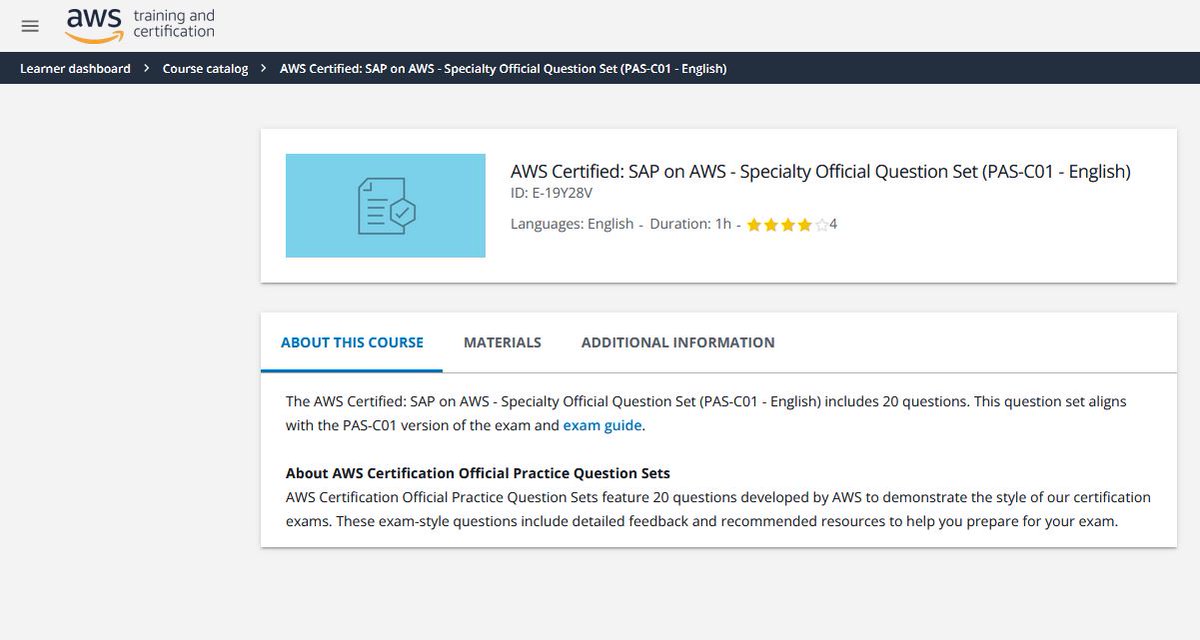This screenshot has width=1200, height=640.
Task: Open Course catalog breadcrumb link
Action: 205,69
